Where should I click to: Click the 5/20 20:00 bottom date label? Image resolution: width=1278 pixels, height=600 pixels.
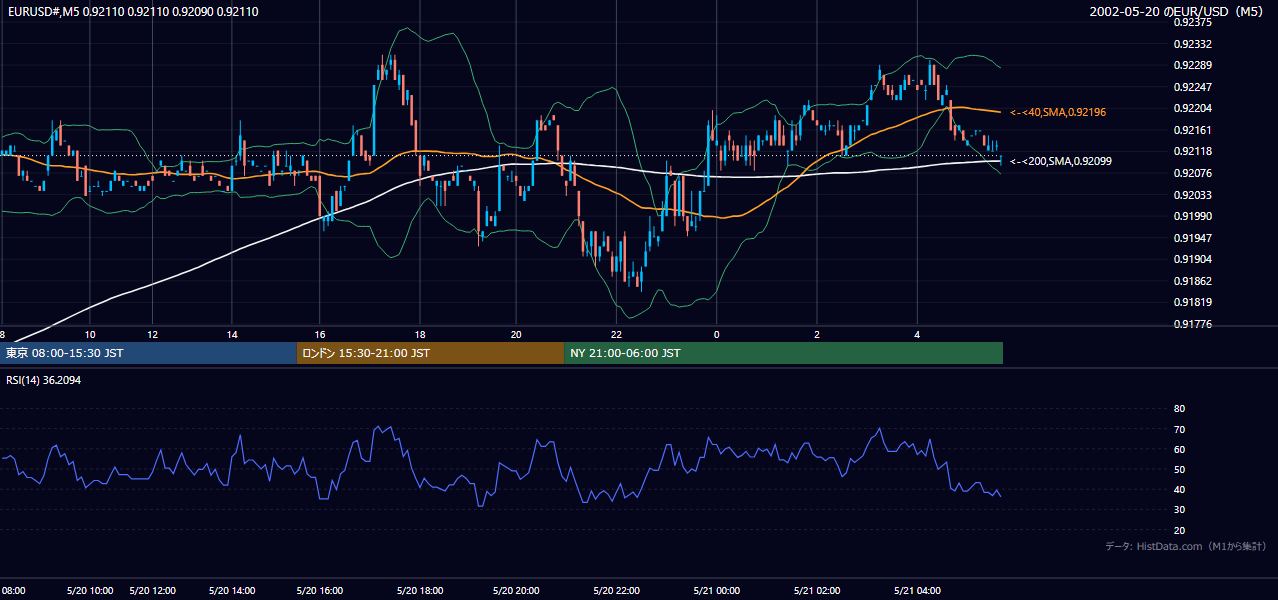coord(516,590)
